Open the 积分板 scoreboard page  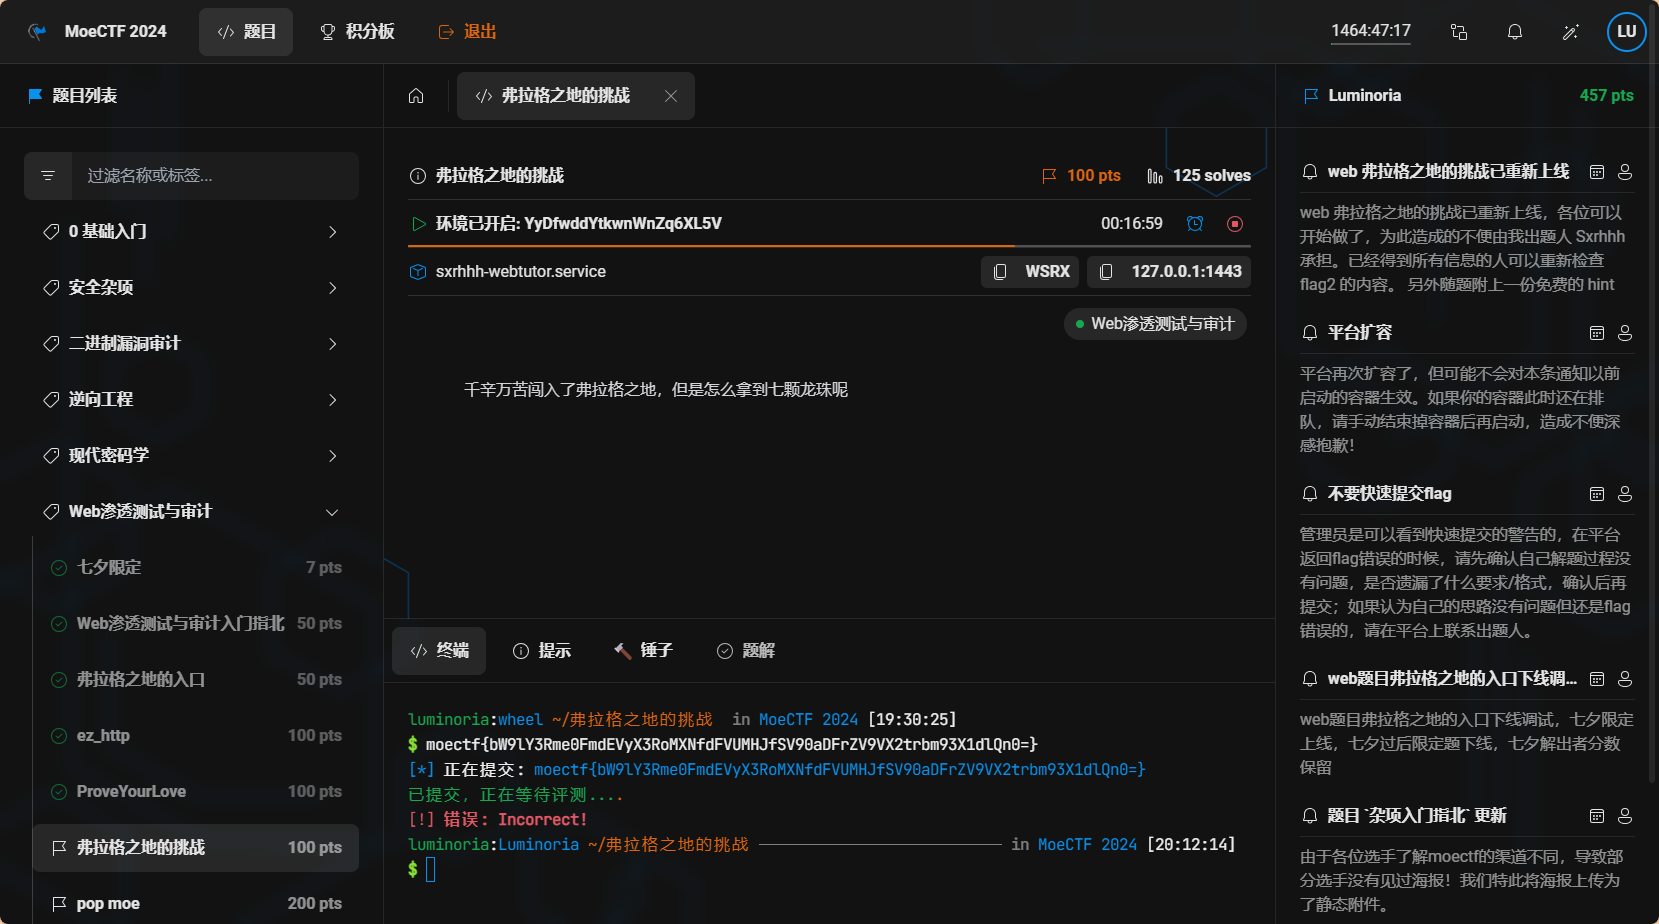coord(357,32)
